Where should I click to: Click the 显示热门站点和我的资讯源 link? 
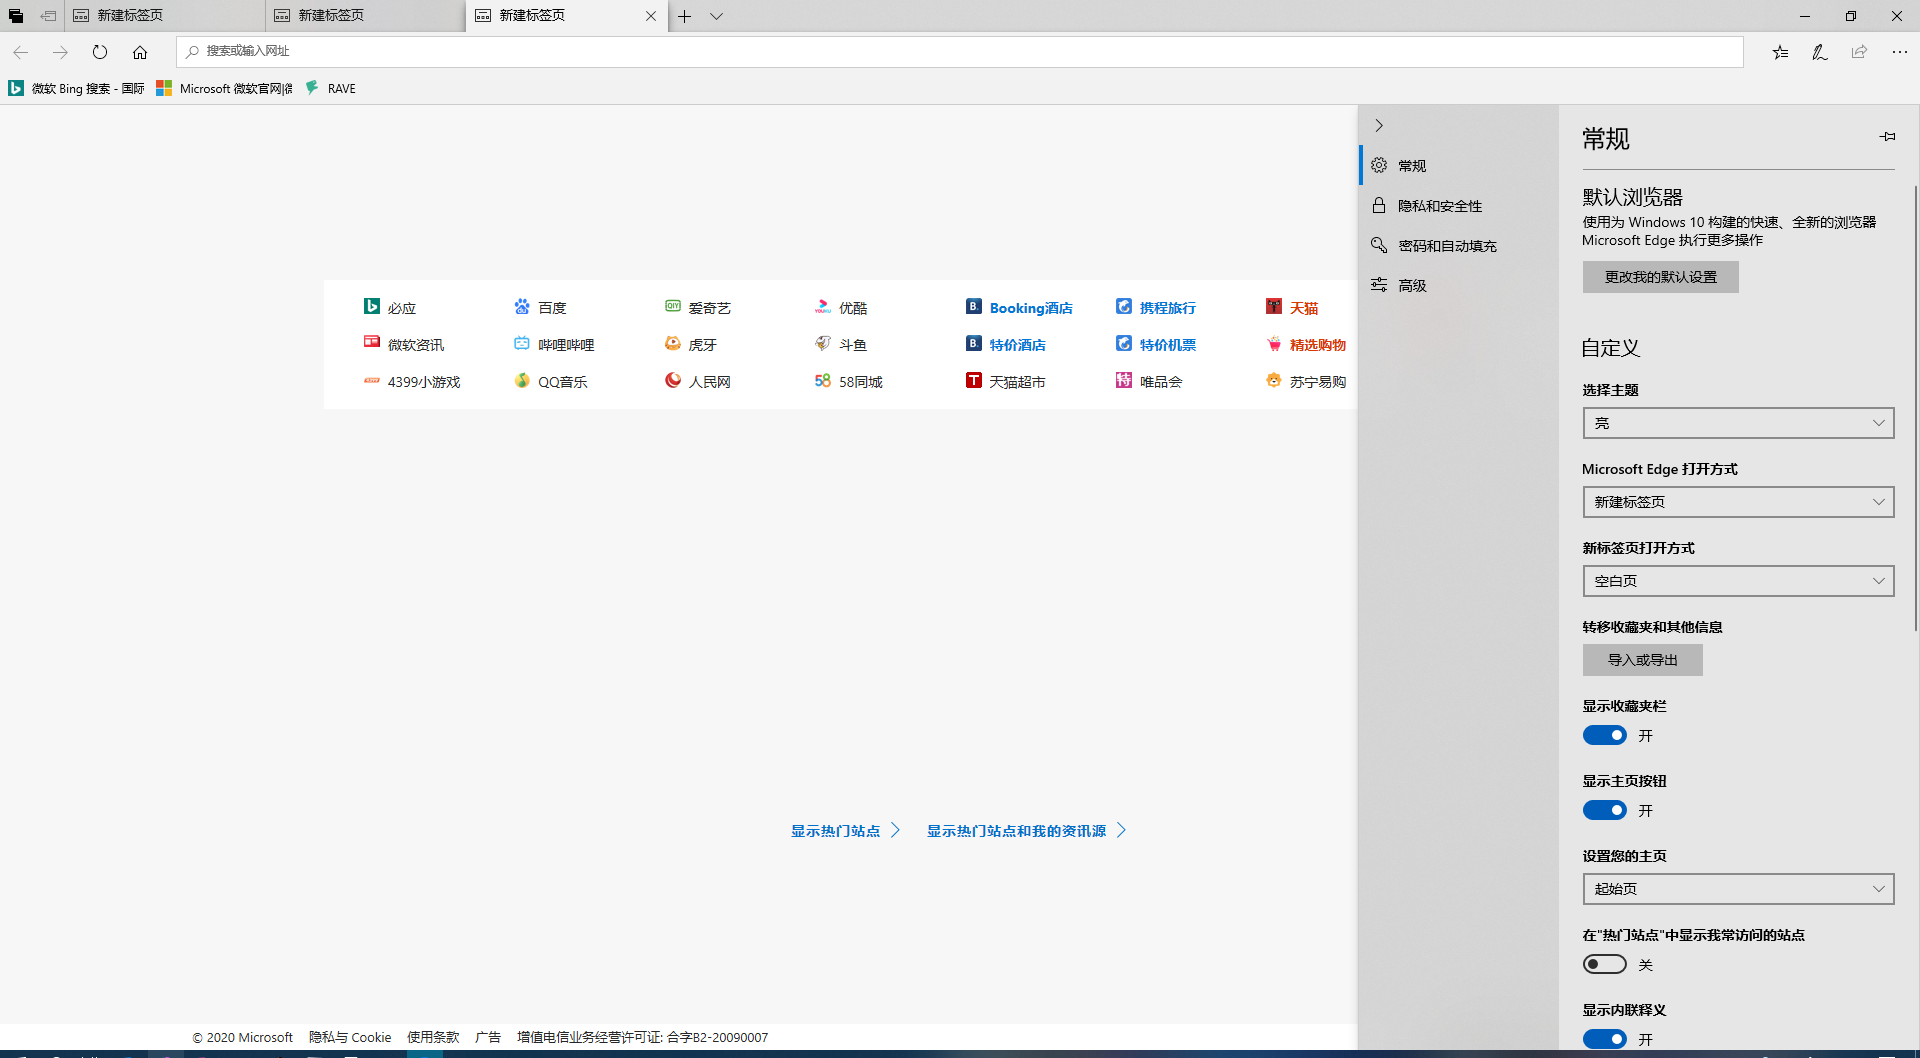(x=1027, y=831)
